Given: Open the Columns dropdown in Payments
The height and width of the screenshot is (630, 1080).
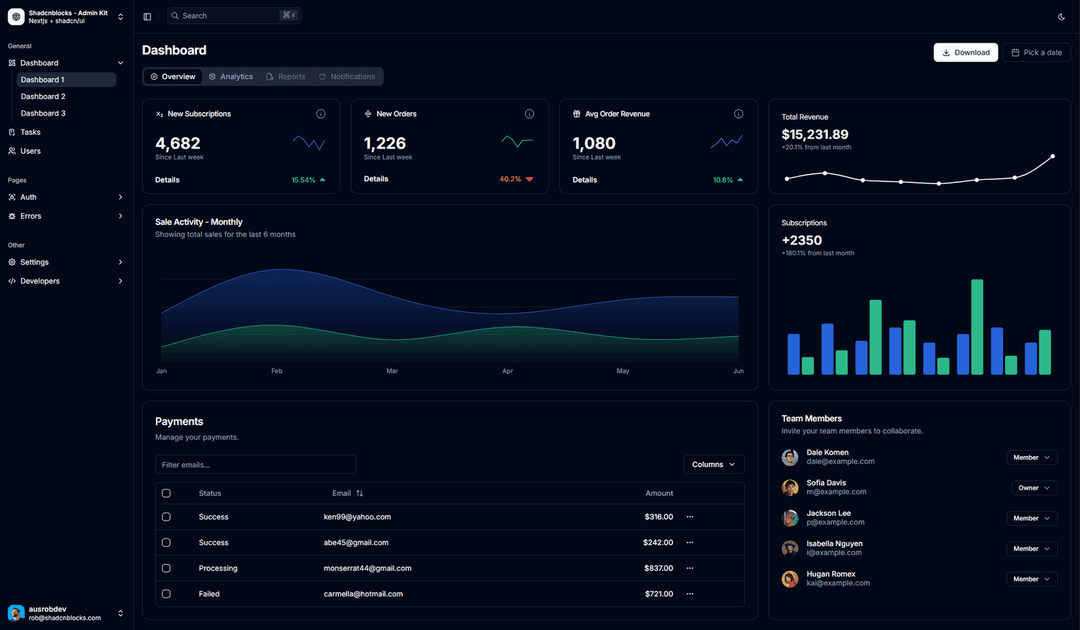Looking at the screenshot, I should coord(713,464).
